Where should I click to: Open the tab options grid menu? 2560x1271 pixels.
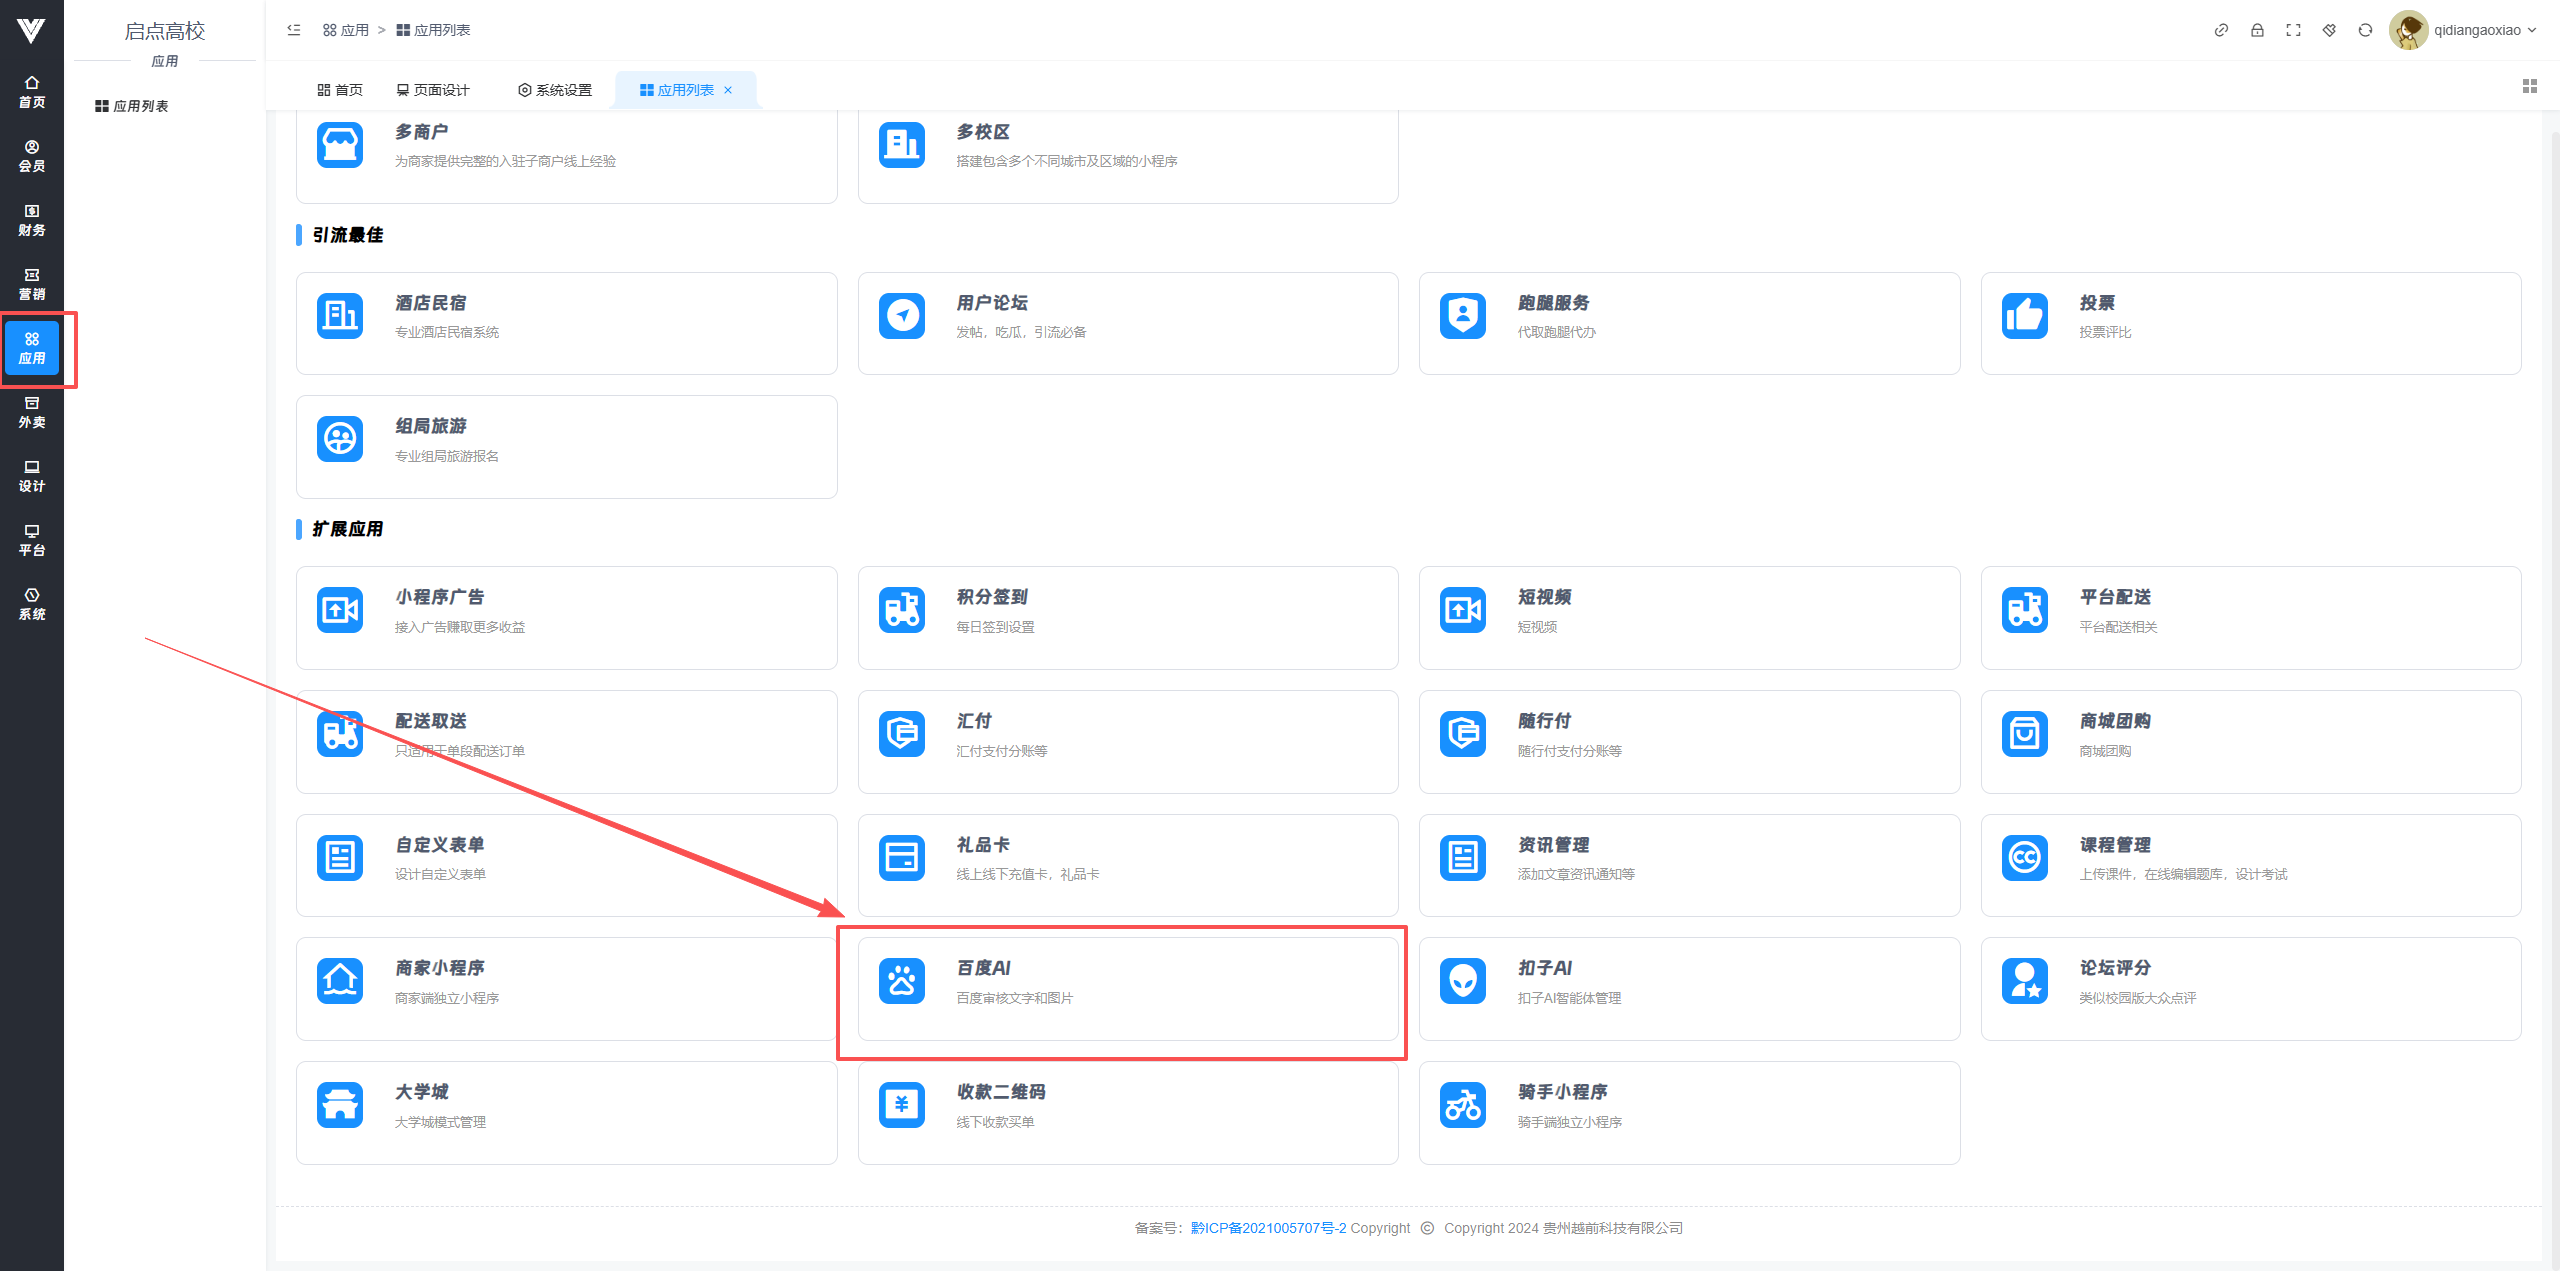[x=2529, y=87]
